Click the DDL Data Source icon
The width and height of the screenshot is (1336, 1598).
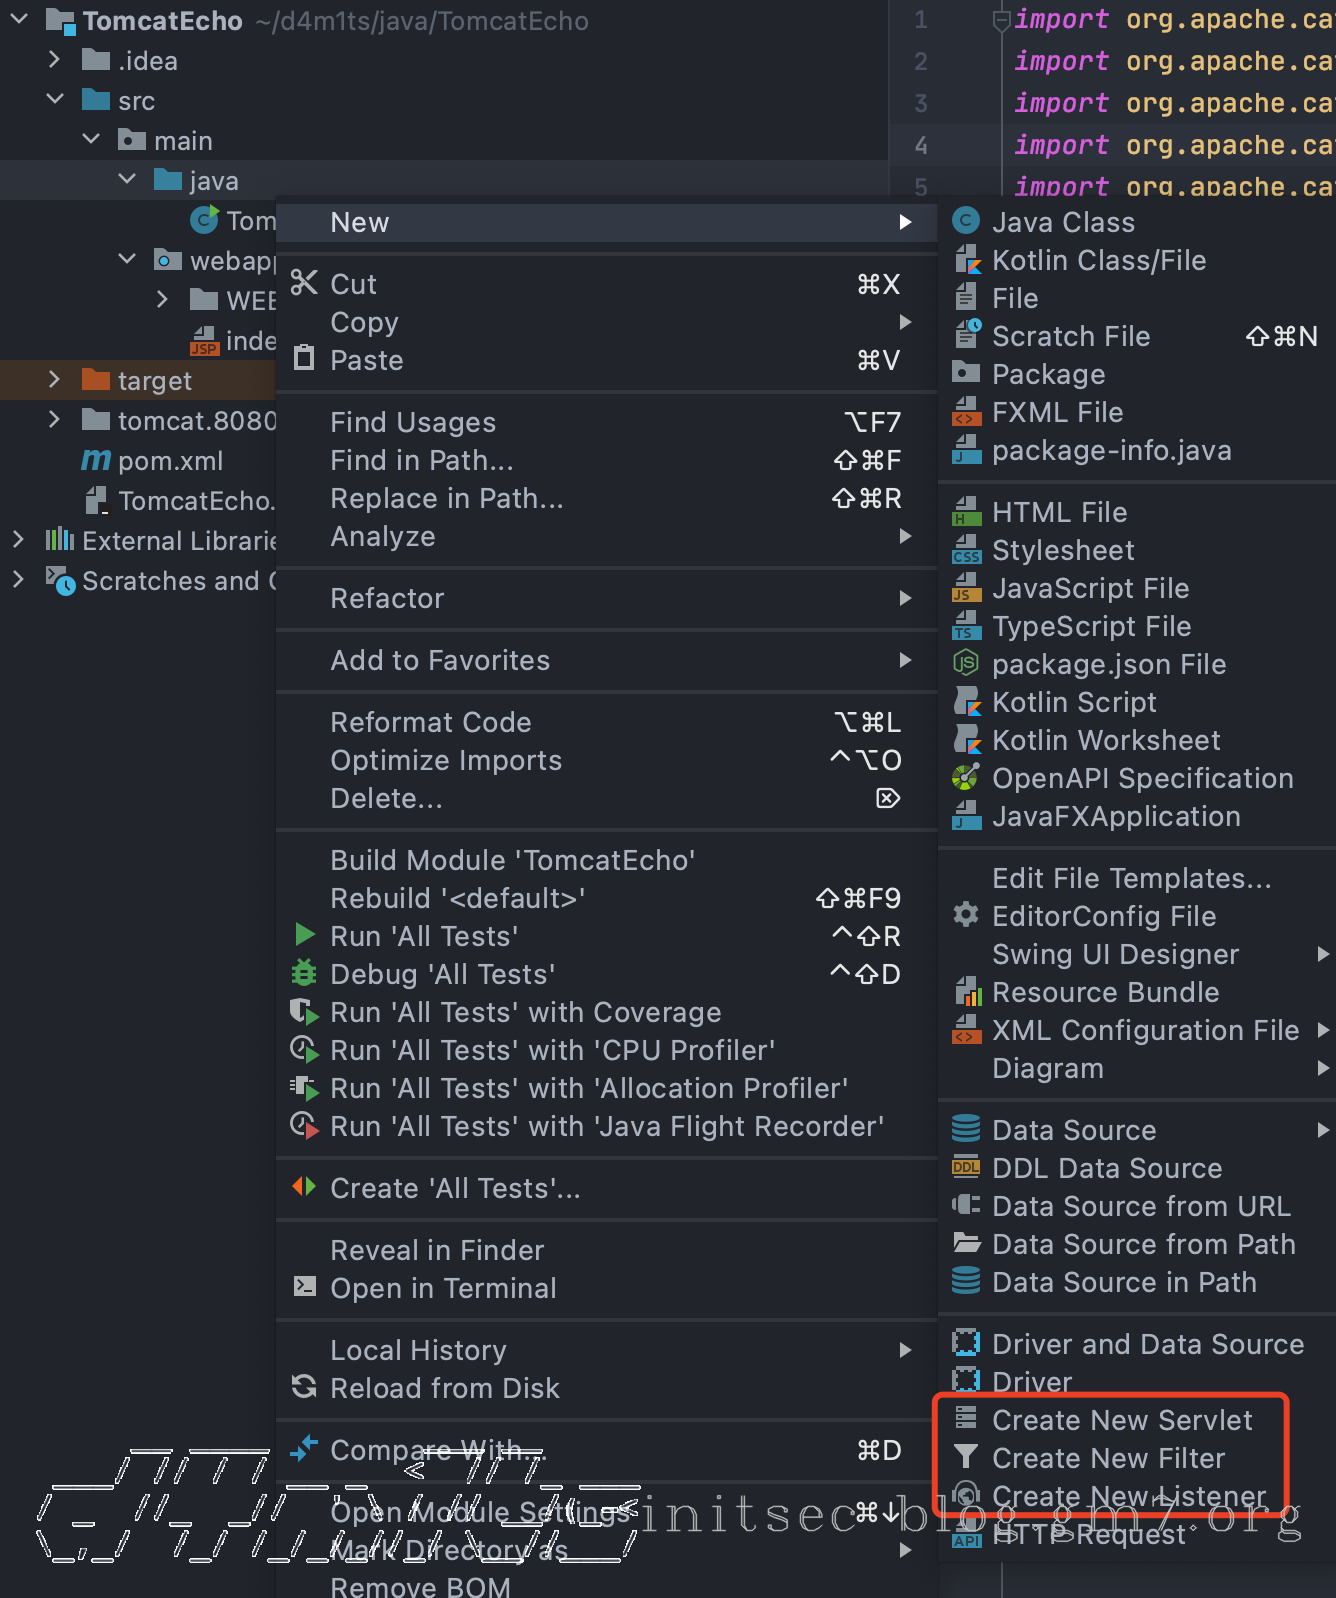click(x=966, y=1168)
